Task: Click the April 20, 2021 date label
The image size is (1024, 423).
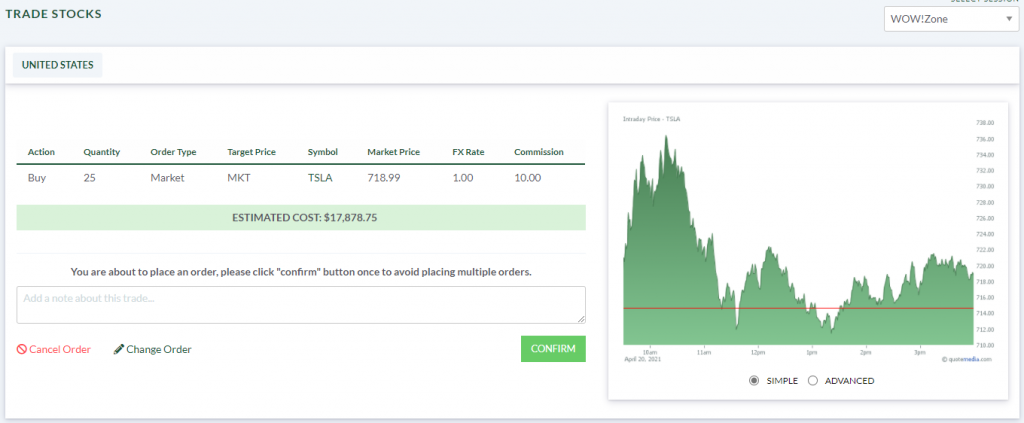Action: pyautogui.click(x=643, y=359)
